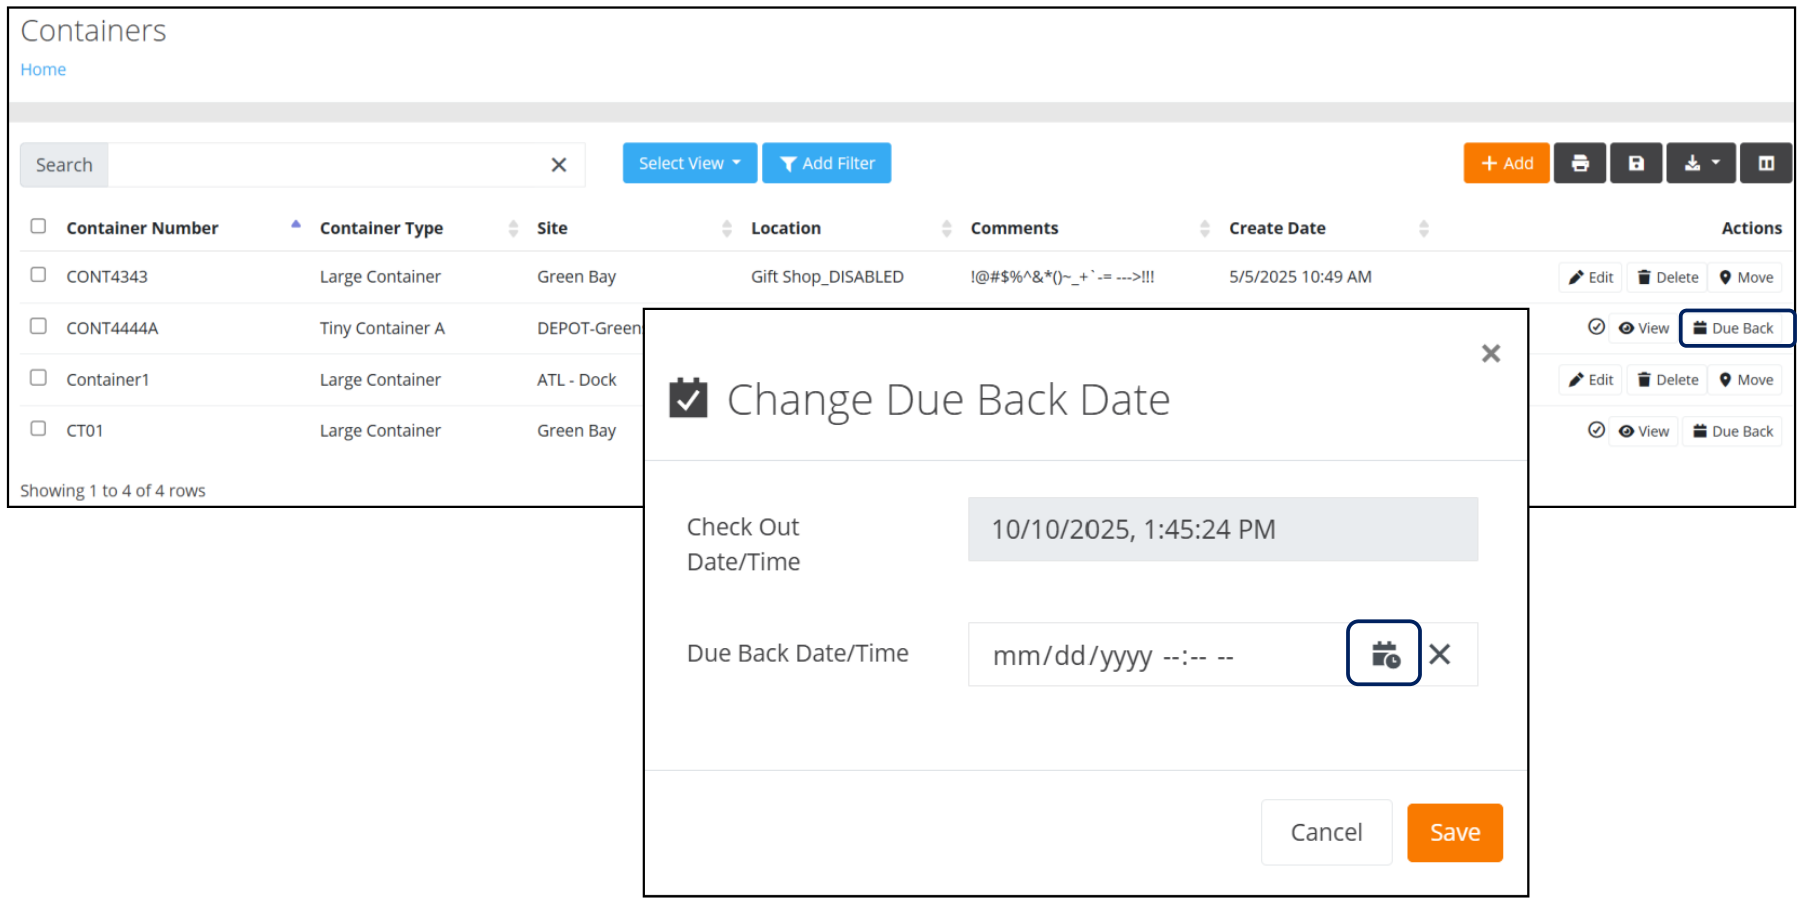1803x903 pixels.
Task: Open the Select View dropdown
Action: point(690,163)
